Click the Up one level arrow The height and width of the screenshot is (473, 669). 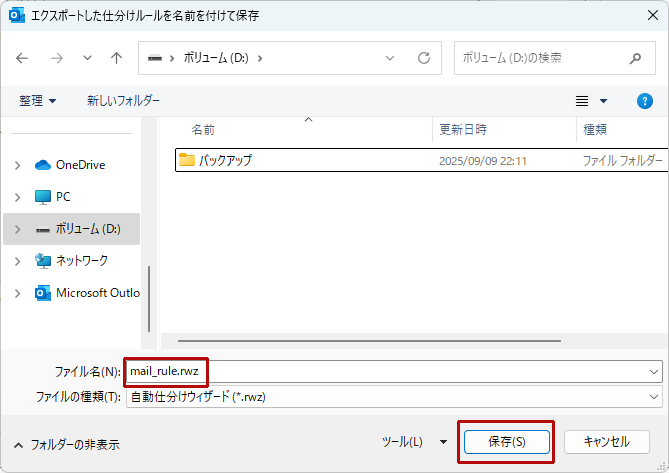pyautogui.click(x=116, y=58)
